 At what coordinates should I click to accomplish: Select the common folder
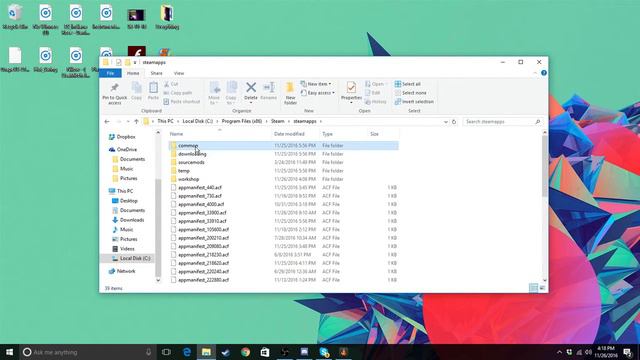[284, 145]
